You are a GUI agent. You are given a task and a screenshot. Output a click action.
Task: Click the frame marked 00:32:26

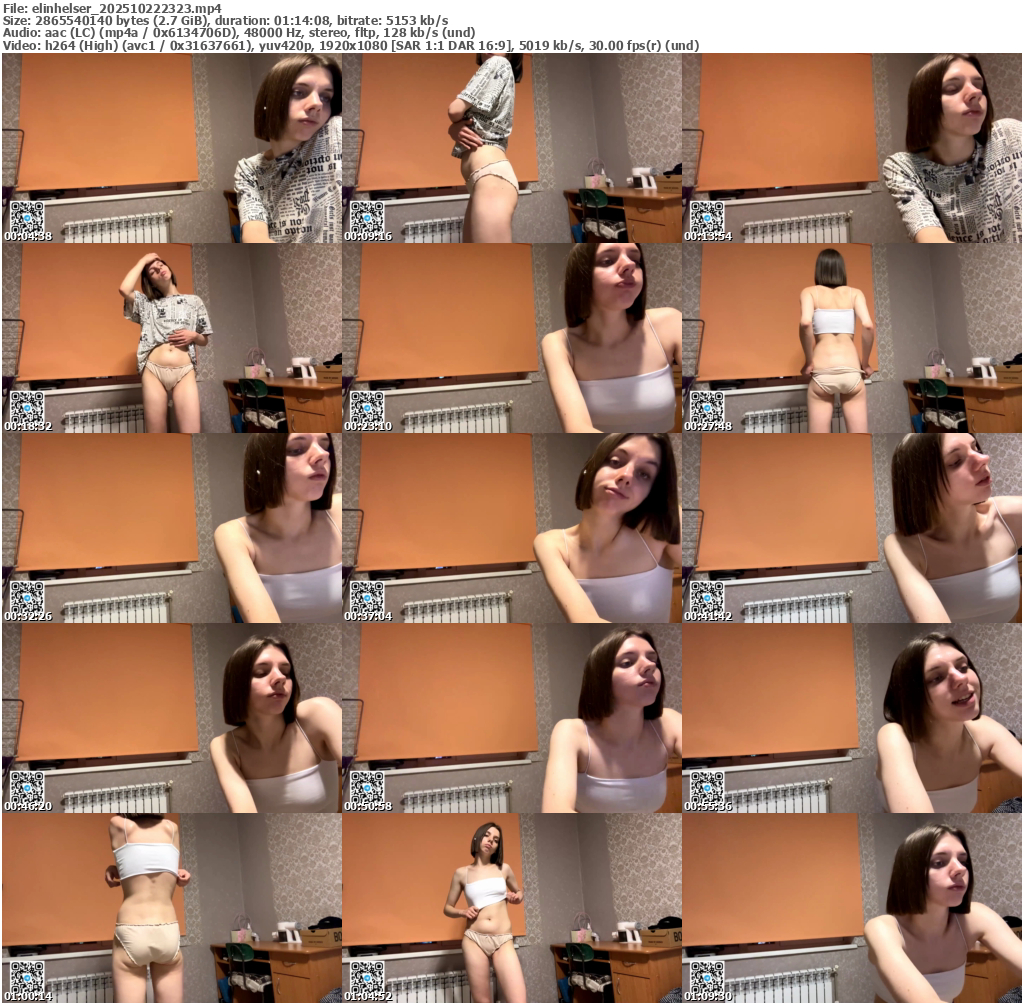172,528
